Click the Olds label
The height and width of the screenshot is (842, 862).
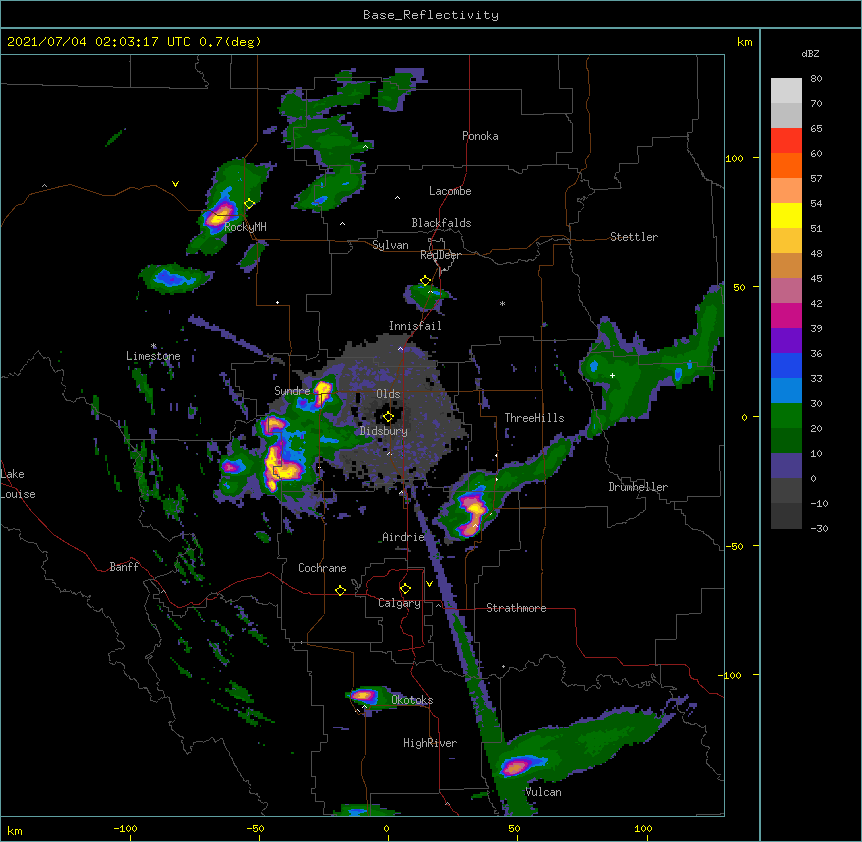pos(388,394)
